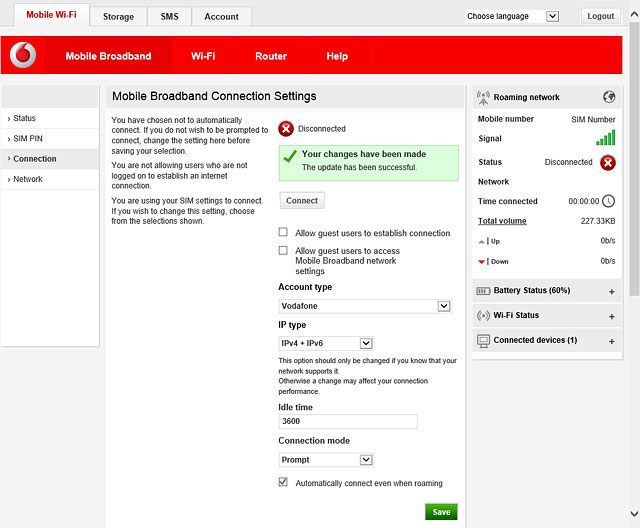The image size is (640, 528).
Task: Expand the Connected devices section plus
Action: coord(611,342)
